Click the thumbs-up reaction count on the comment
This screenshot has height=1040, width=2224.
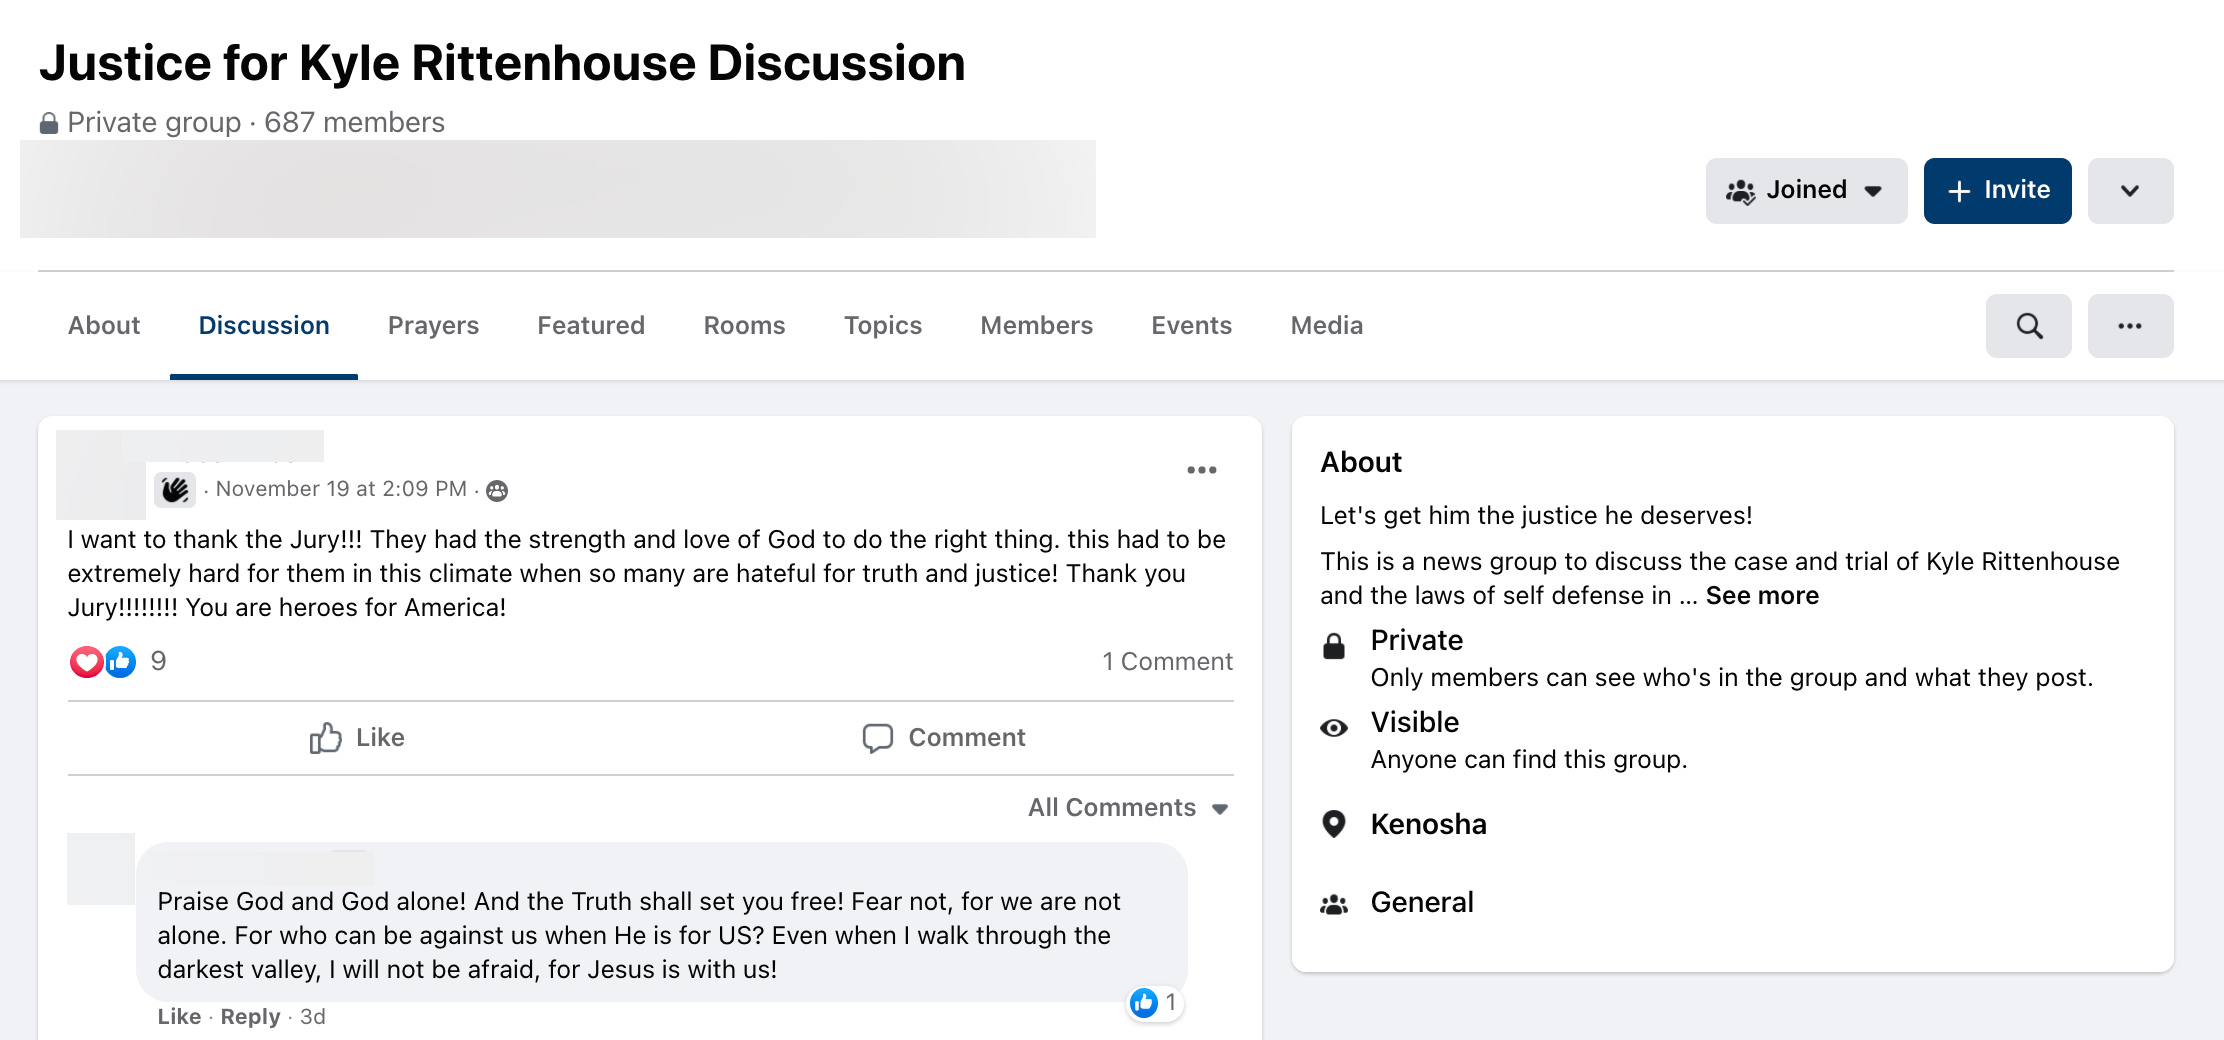tap(1154, 1004)
